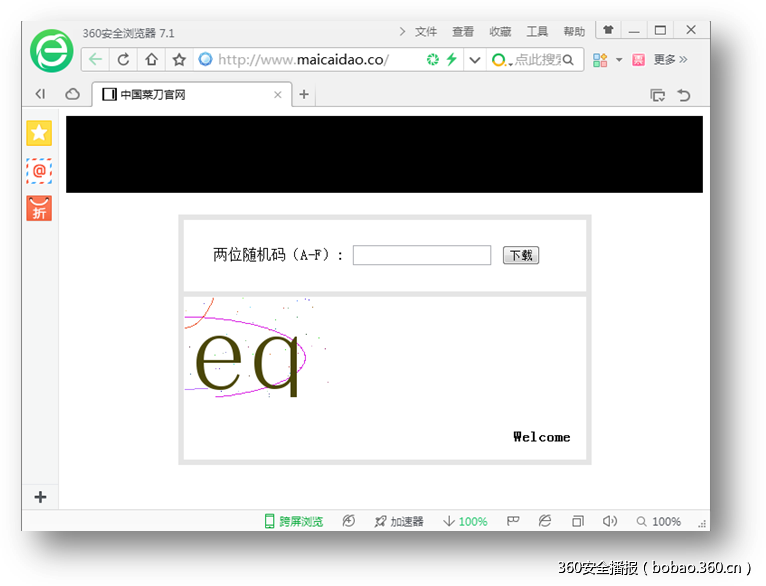766x586 pixels.
Task: Expand 更多 more extensions menu
Action: coord(670,60)
